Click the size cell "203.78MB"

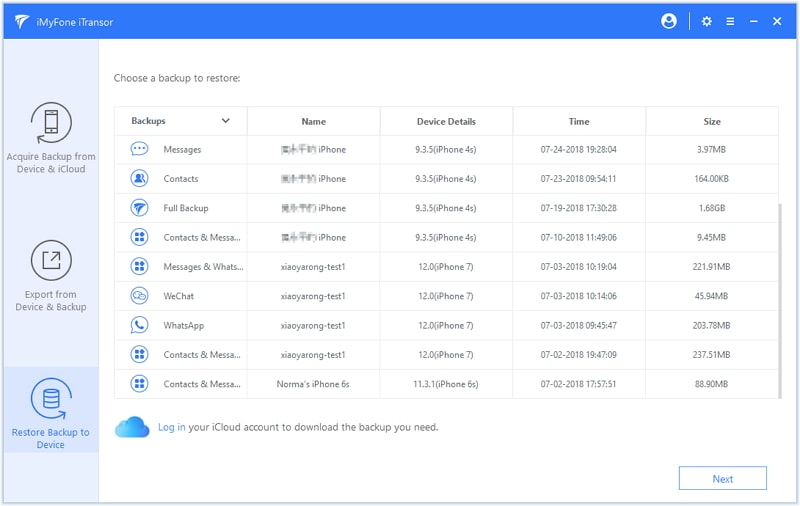click(x=711, y=325)
